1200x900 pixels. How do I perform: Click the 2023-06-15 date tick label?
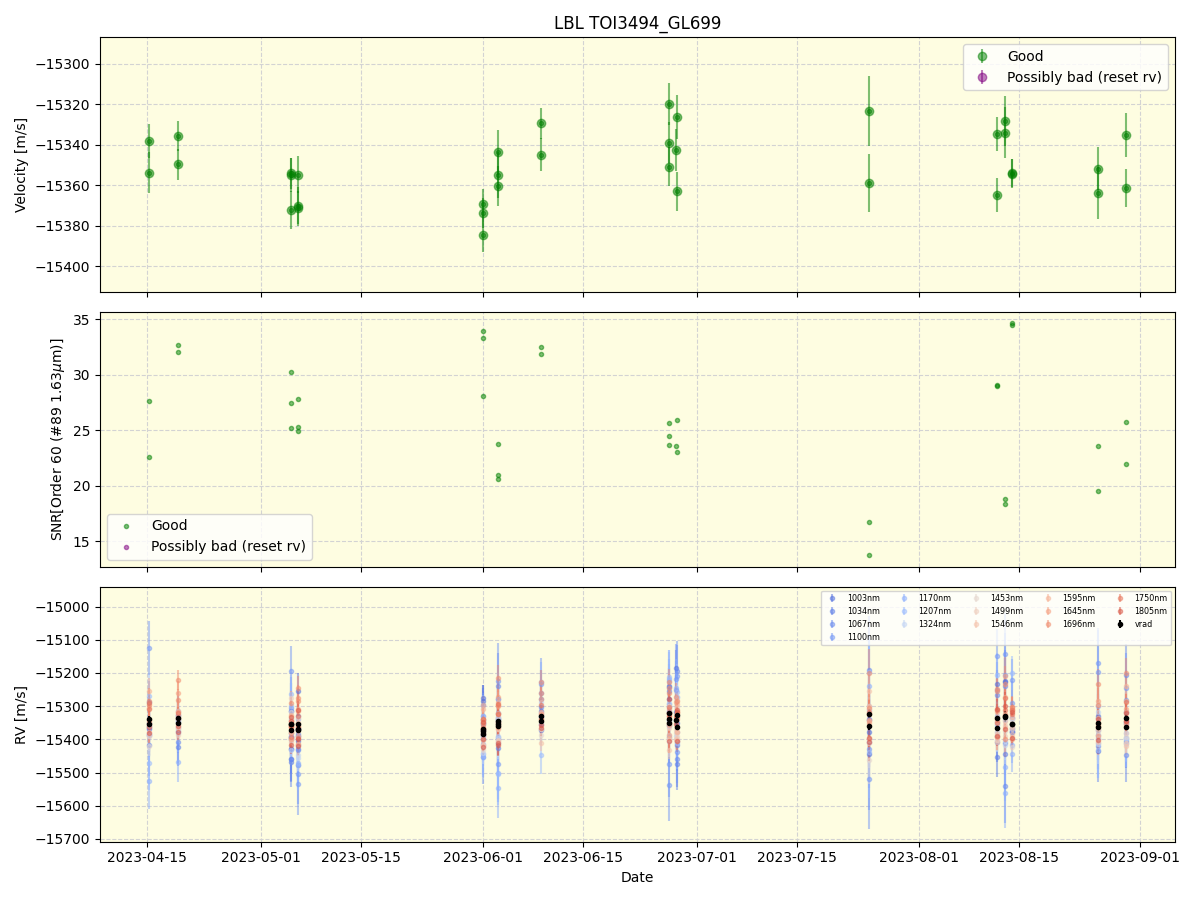point(583,857)
